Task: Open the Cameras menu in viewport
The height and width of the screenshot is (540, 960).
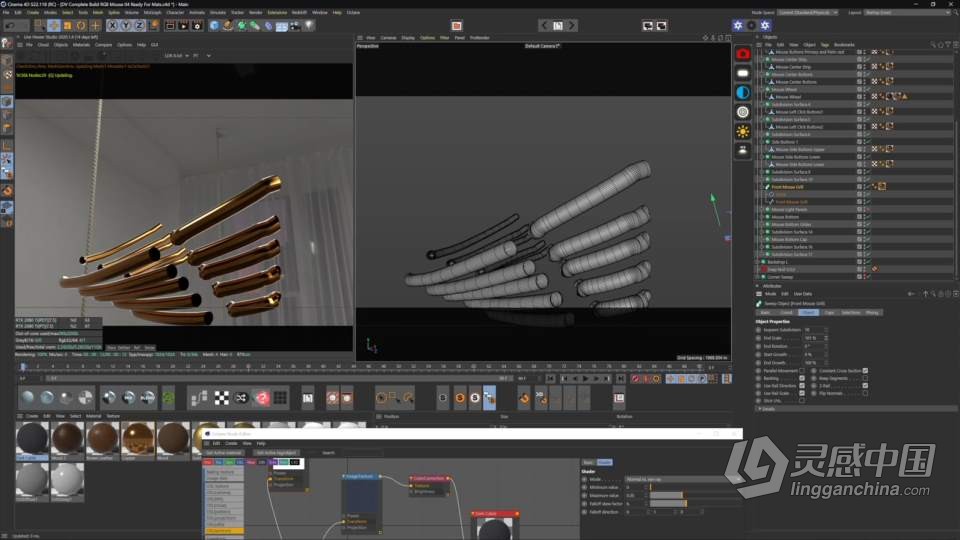Action: pos(388,38)
